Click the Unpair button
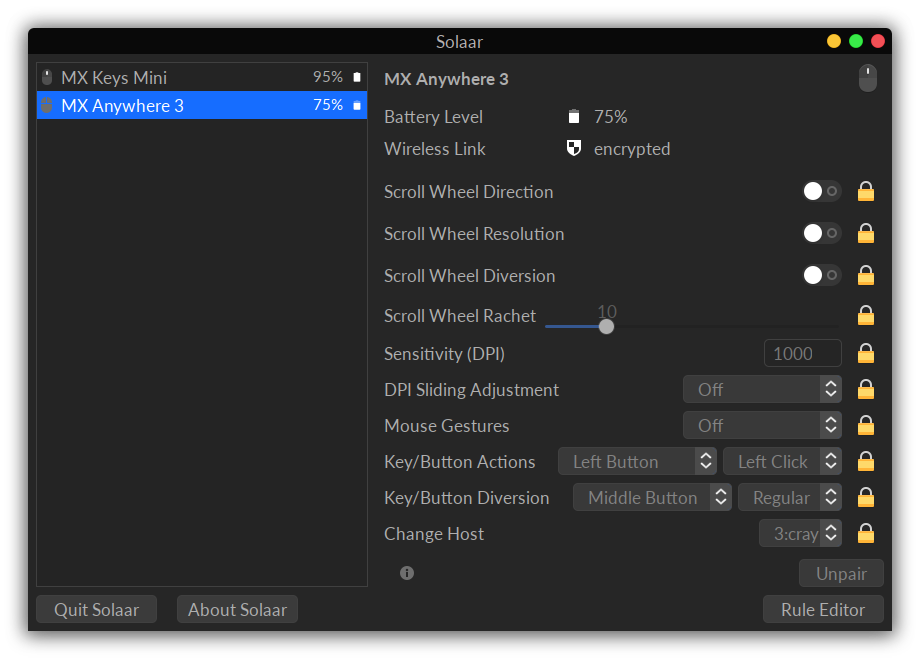The height and width of the screenshot is (659, 920). coord(841,573)
